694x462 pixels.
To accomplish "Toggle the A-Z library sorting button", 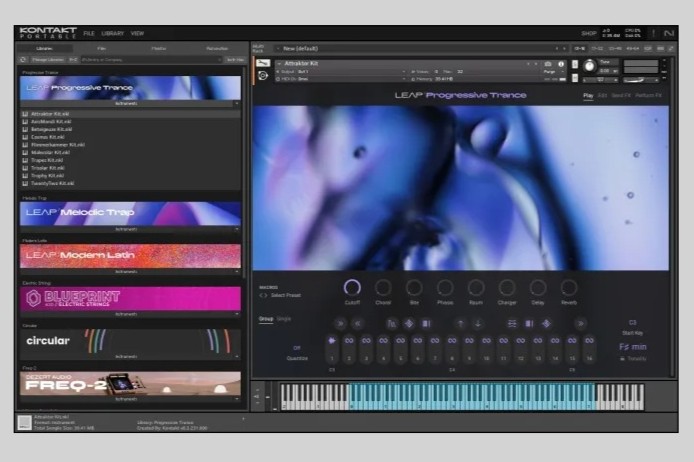I will click(73, 59).
